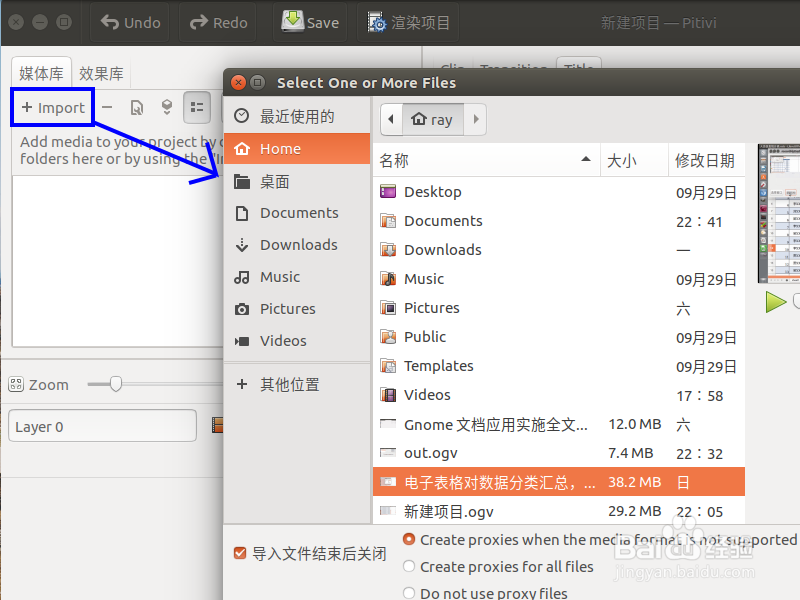Select the out.ogv file

(x=559, y=453)
